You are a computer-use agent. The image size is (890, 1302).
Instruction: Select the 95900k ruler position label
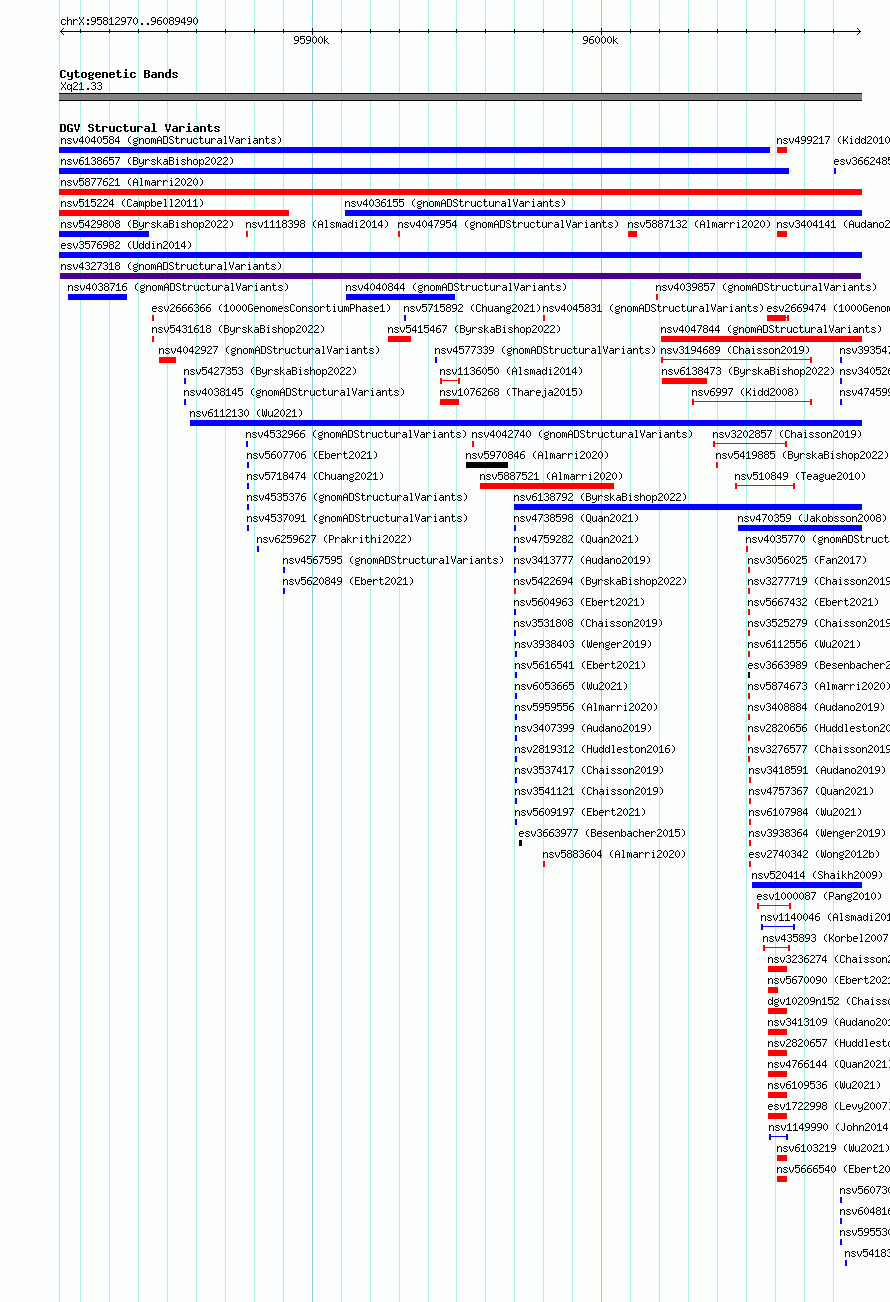[311, 40]
